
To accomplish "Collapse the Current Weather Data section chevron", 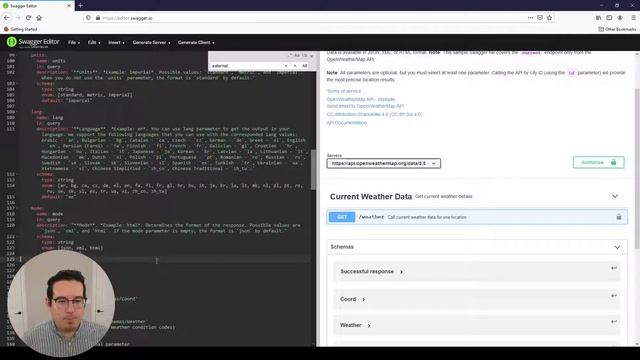I will (x=615, y=196).
